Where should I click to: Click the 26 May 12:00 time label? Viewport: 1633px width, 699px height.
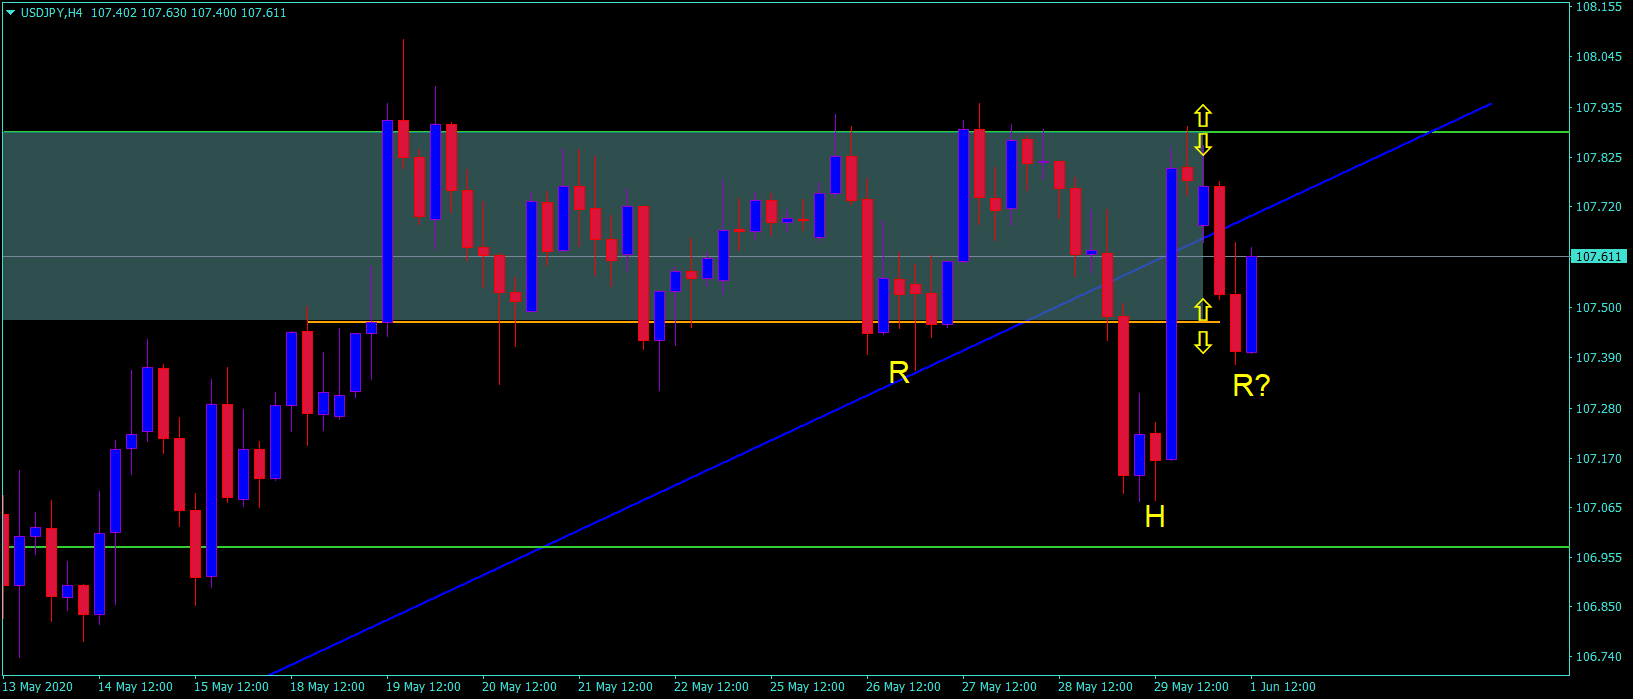[x=903, y=687]
